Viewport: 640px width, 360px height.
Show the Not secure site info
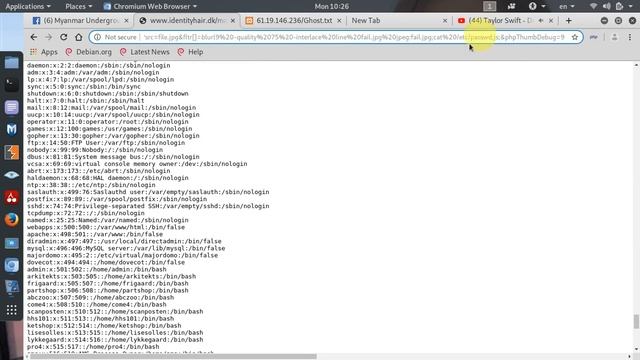tap(115, 37)
